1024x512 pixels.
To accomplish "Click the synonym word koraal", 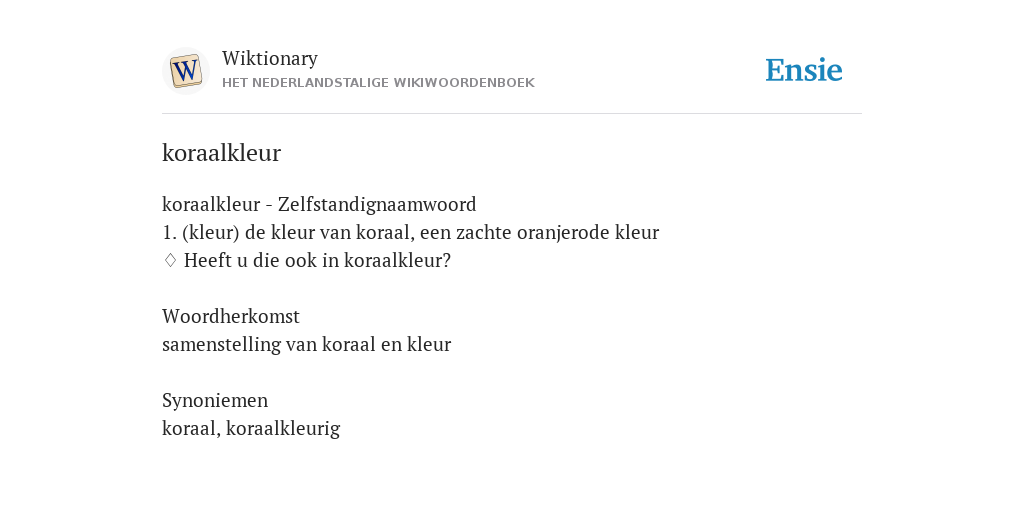I will coord(189,428).
